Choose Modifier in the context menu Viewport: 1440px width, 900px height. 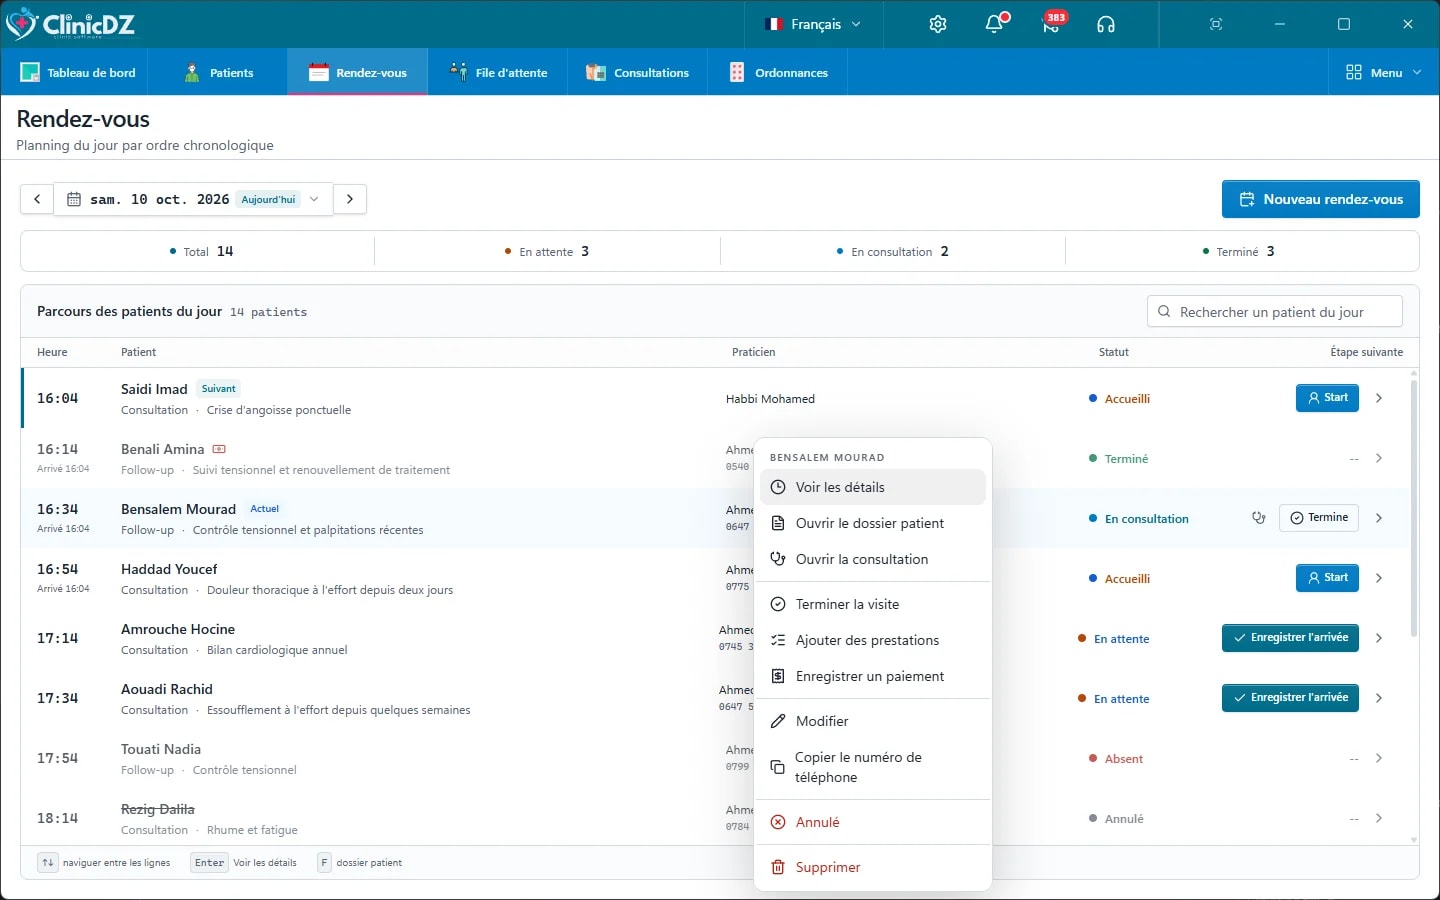pyautogui.click(x=873, y=721)
